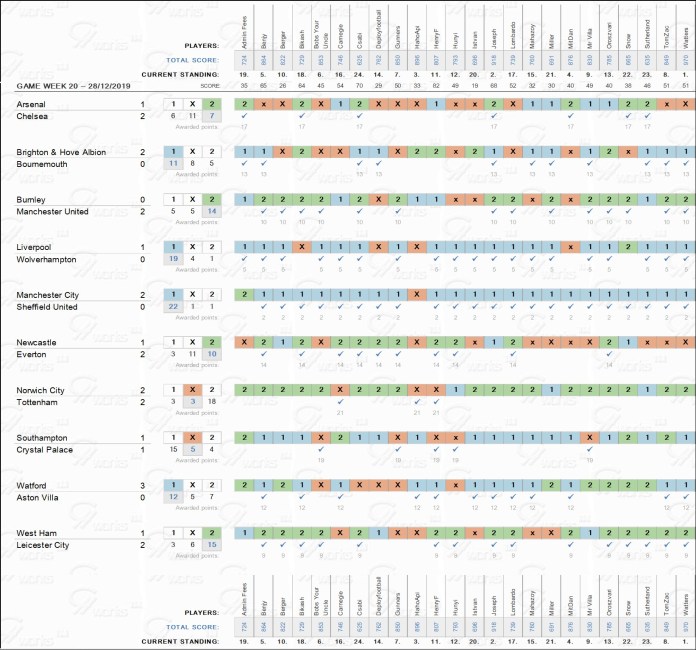Select the green 2 result box for West Ham–Leicester
The image size is (696, 650).
coord(211,533)
